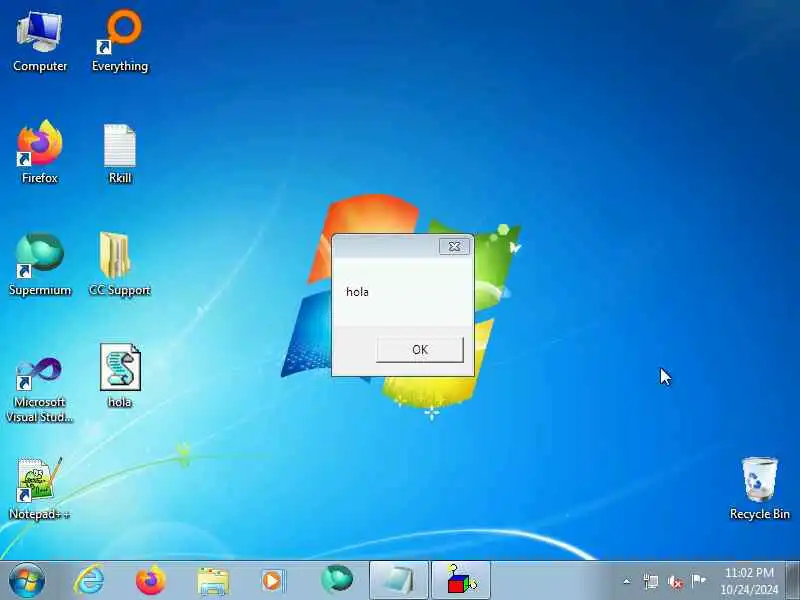
Task: Select the hola script file icon
Action: pos(120,377)
